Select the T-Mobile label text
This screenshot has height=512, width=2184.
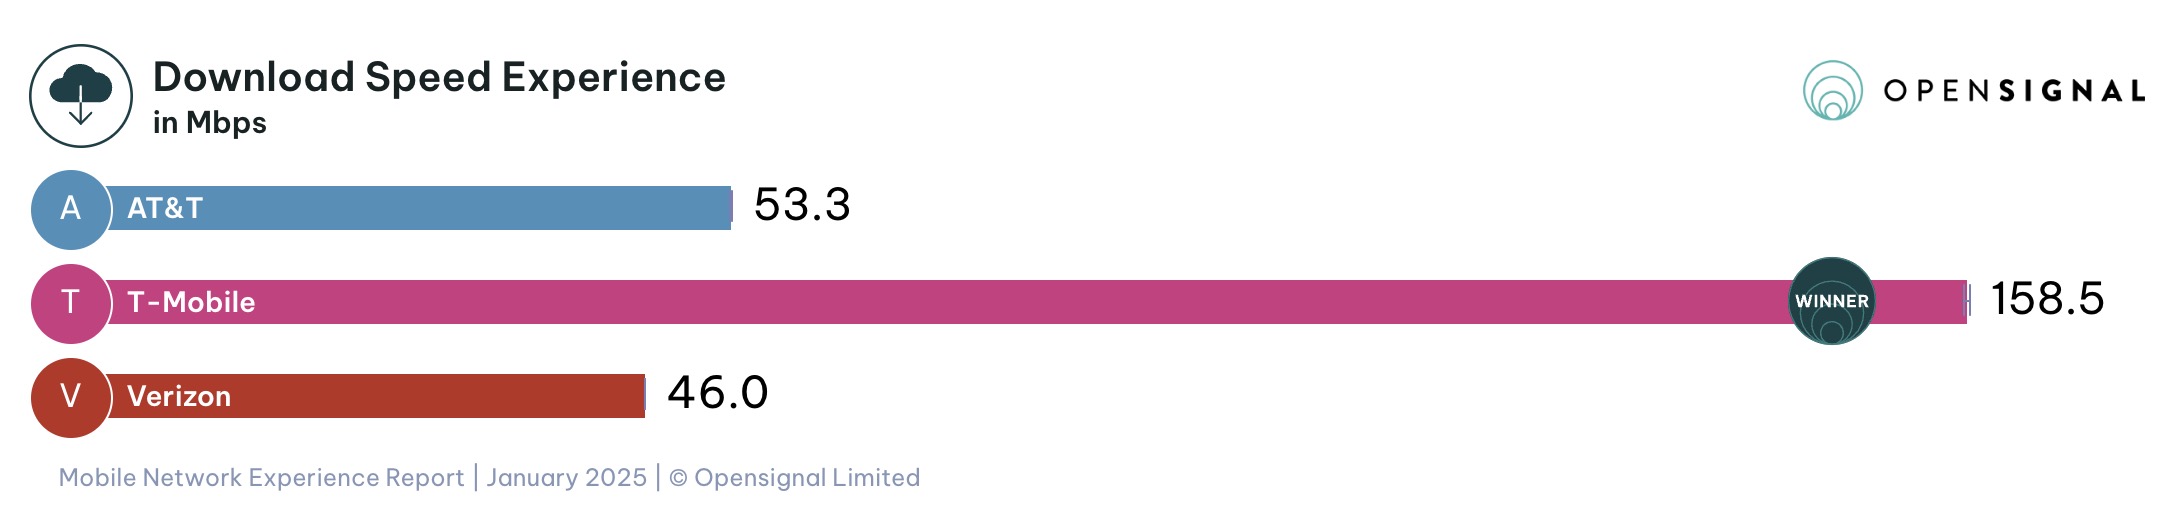pyautogui.click(x=191, y=302)
